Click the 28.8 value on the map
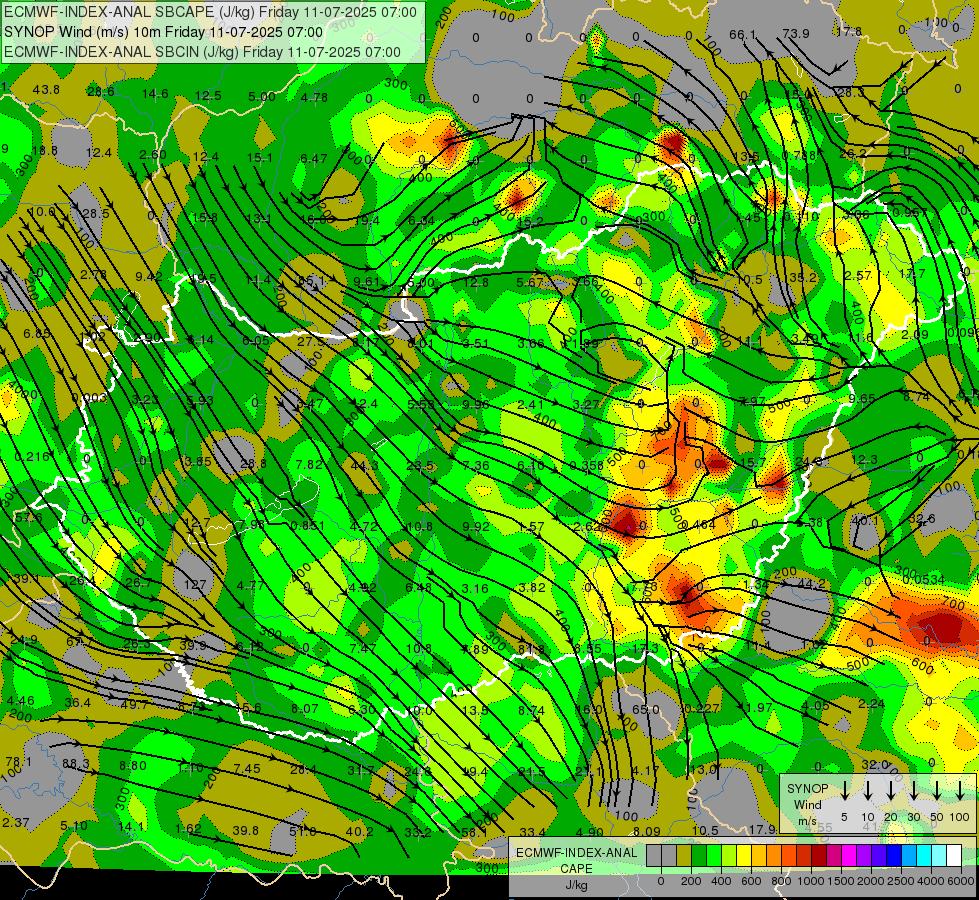 tap(253, 463)
